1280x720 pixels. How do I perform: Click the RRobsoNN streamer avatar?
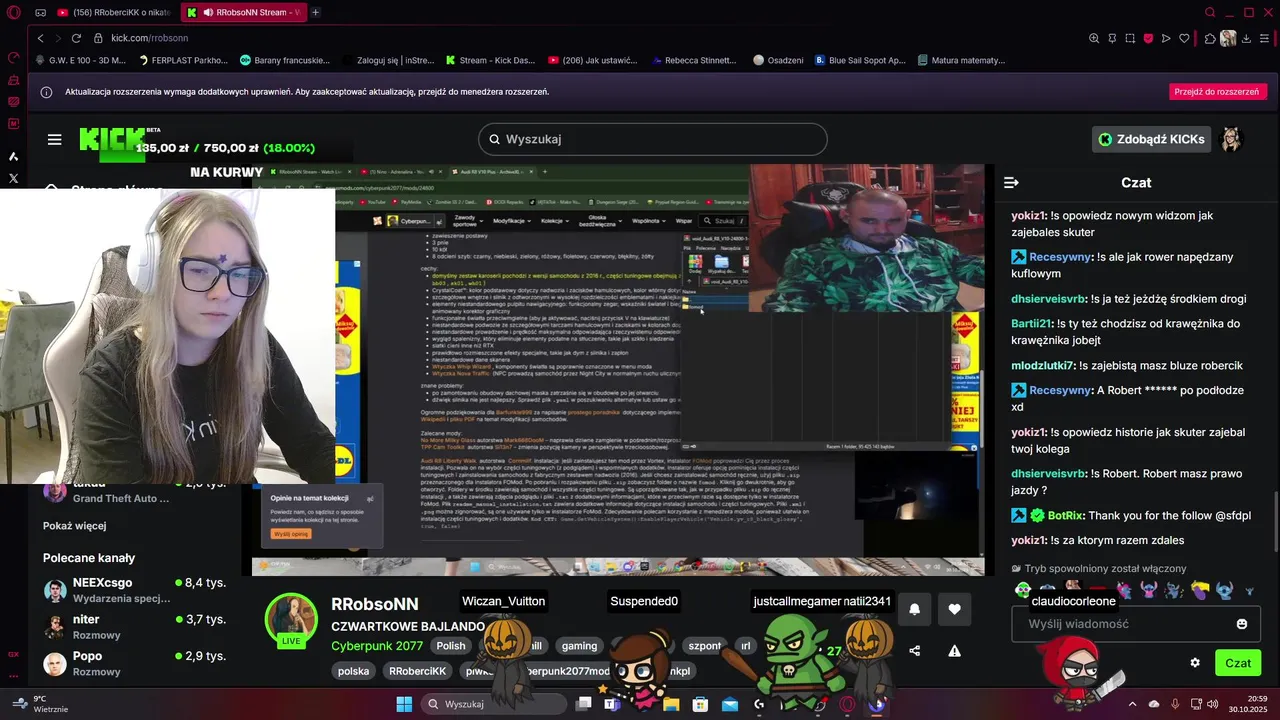click(291, 620)
